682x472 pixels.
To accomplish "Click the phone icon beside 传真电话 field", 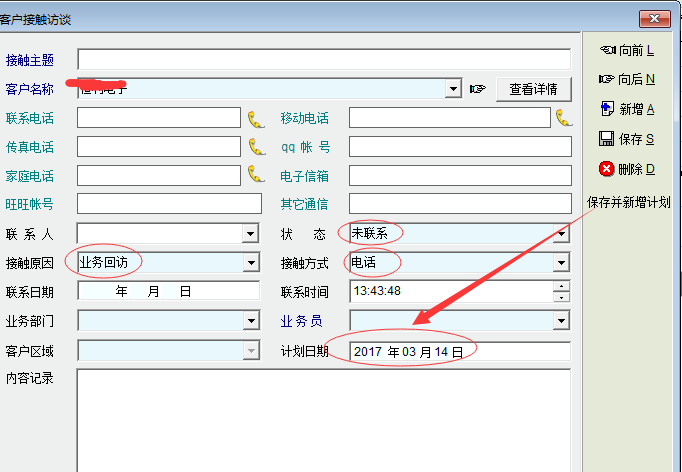I will [257, 147].
